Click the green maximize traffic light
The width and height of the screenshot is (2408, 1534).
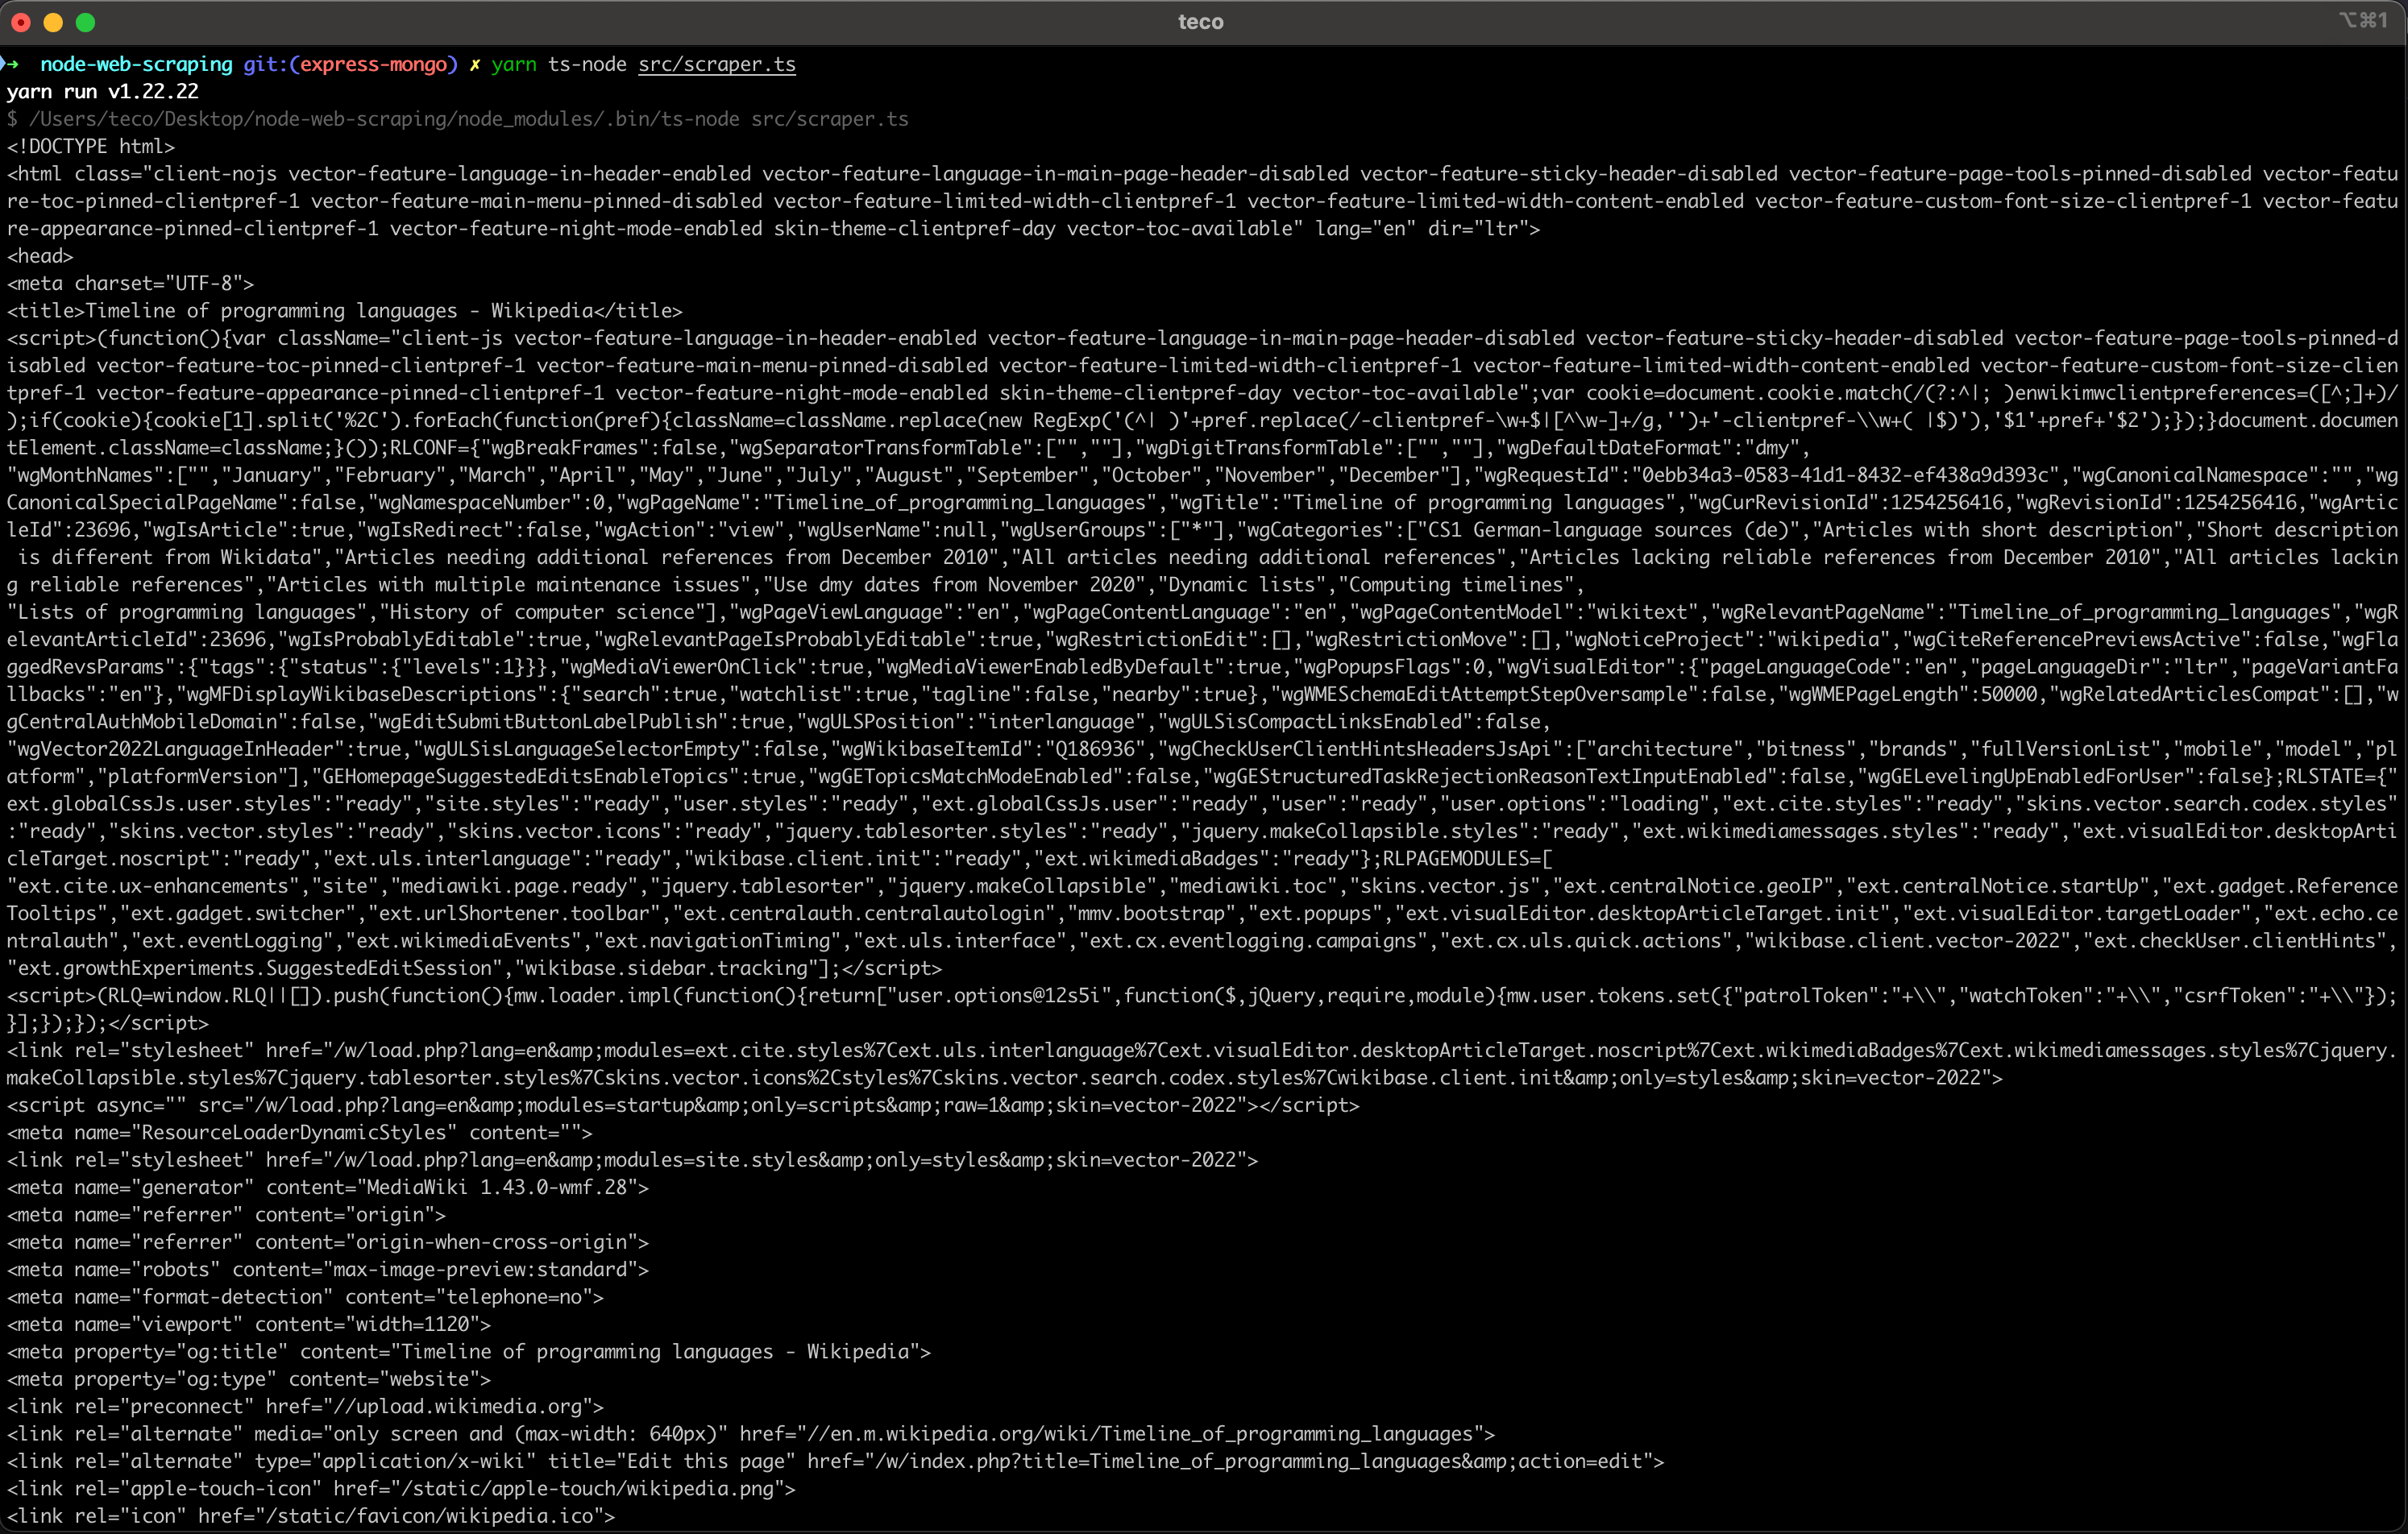tap(86, 21)
